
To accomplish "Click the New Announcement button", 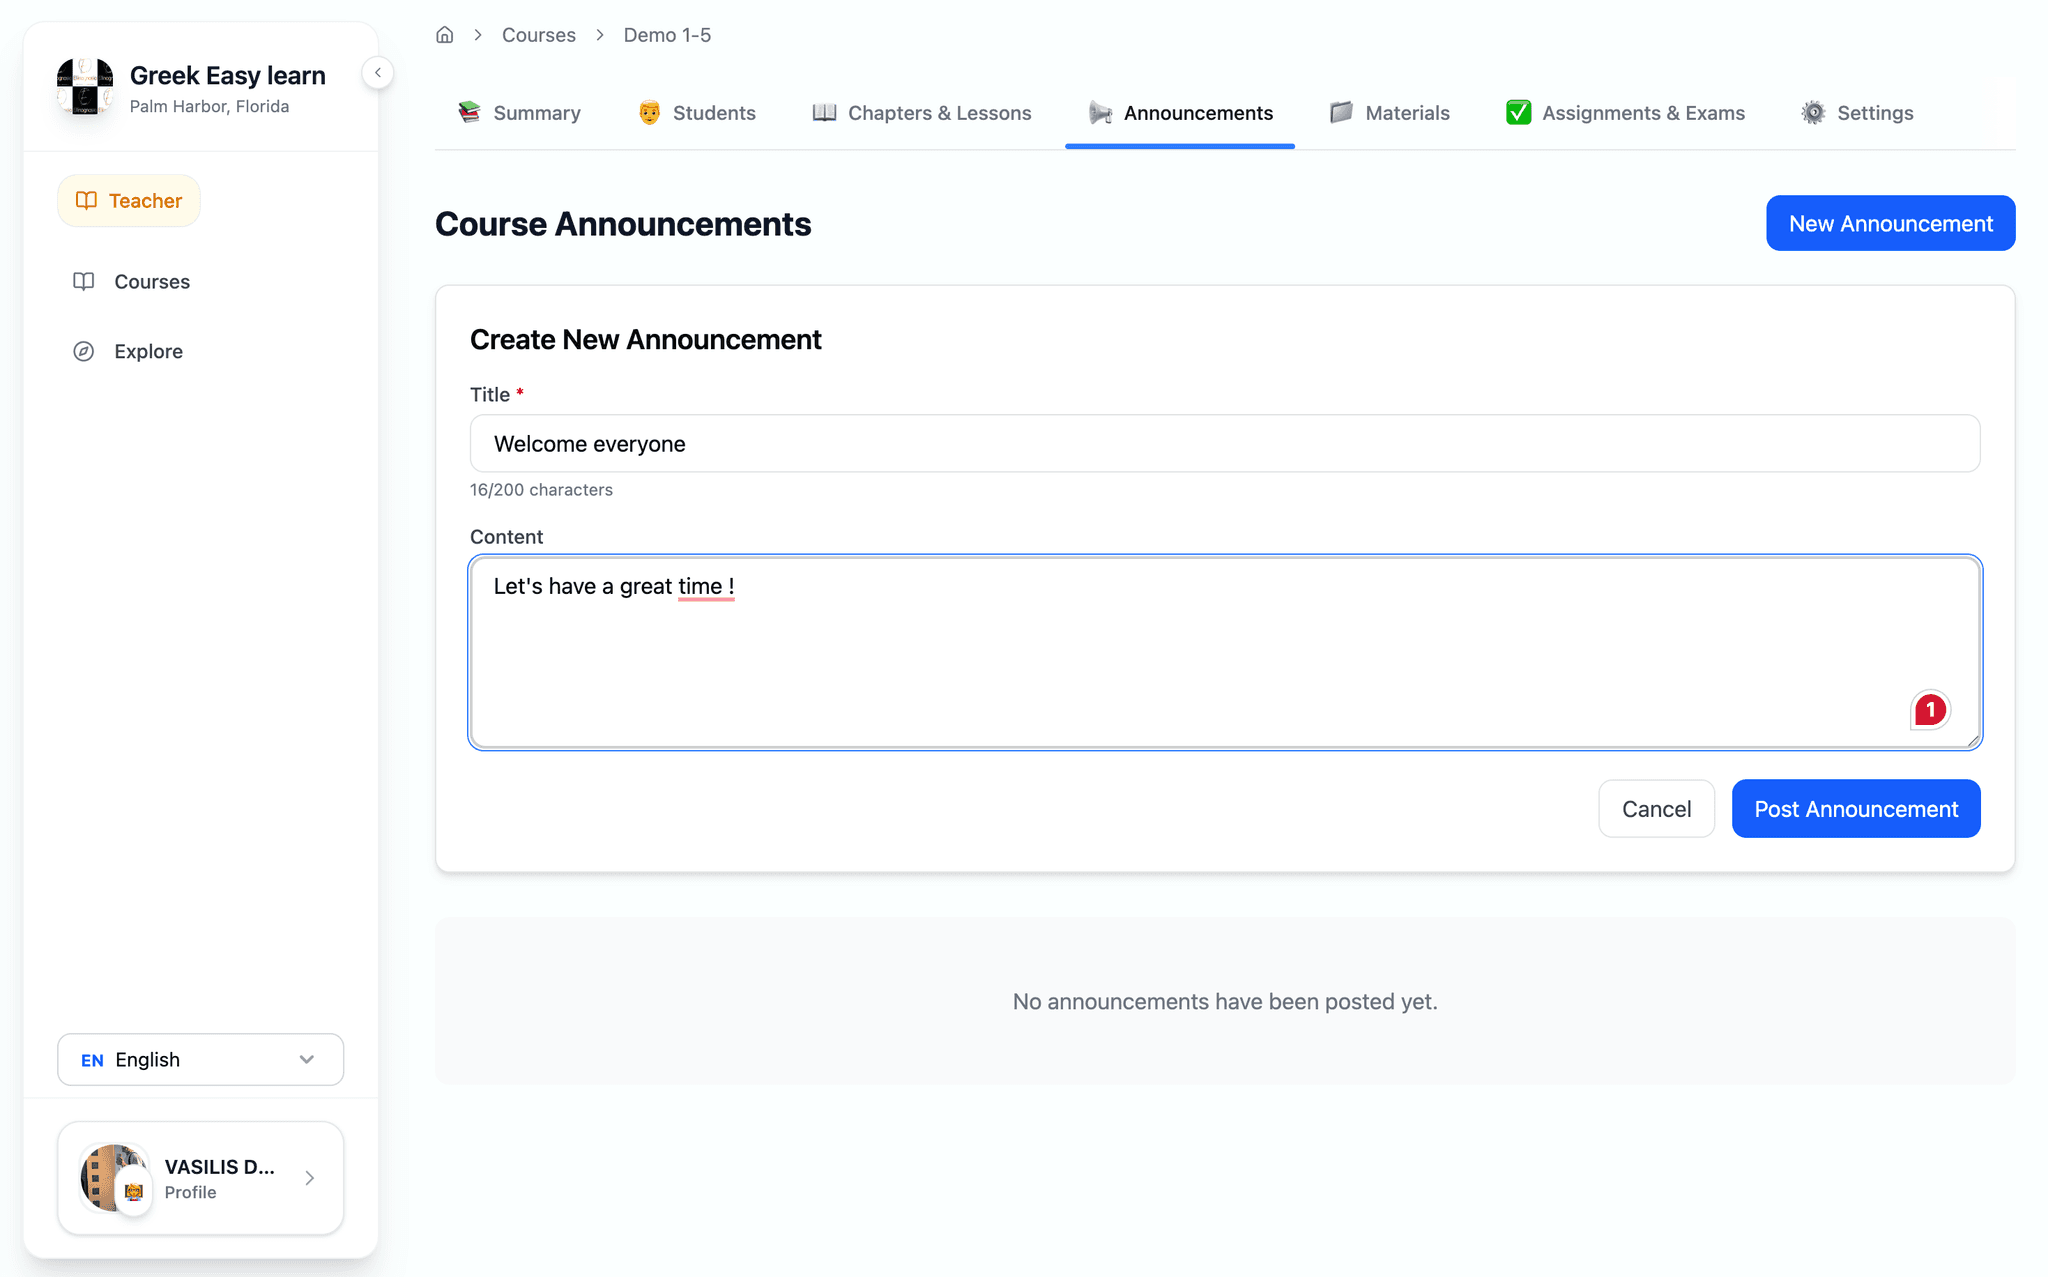I will pyautogui.click(x=1890, y=224).
